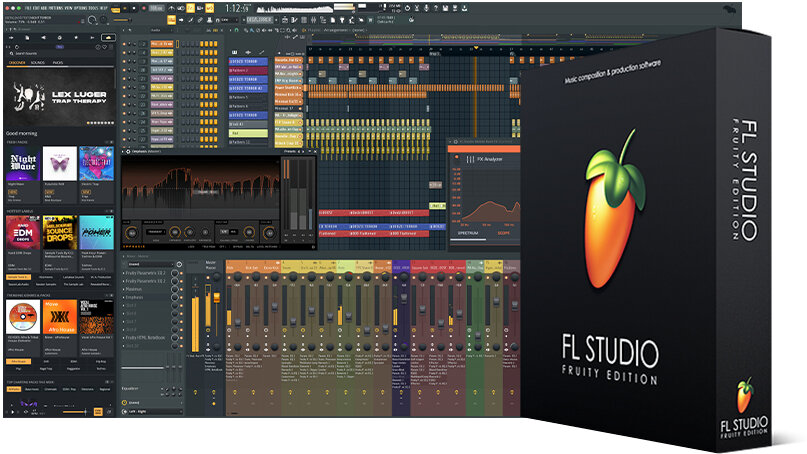
Task: Click the question mark help icon
Action: coord(436,8)
